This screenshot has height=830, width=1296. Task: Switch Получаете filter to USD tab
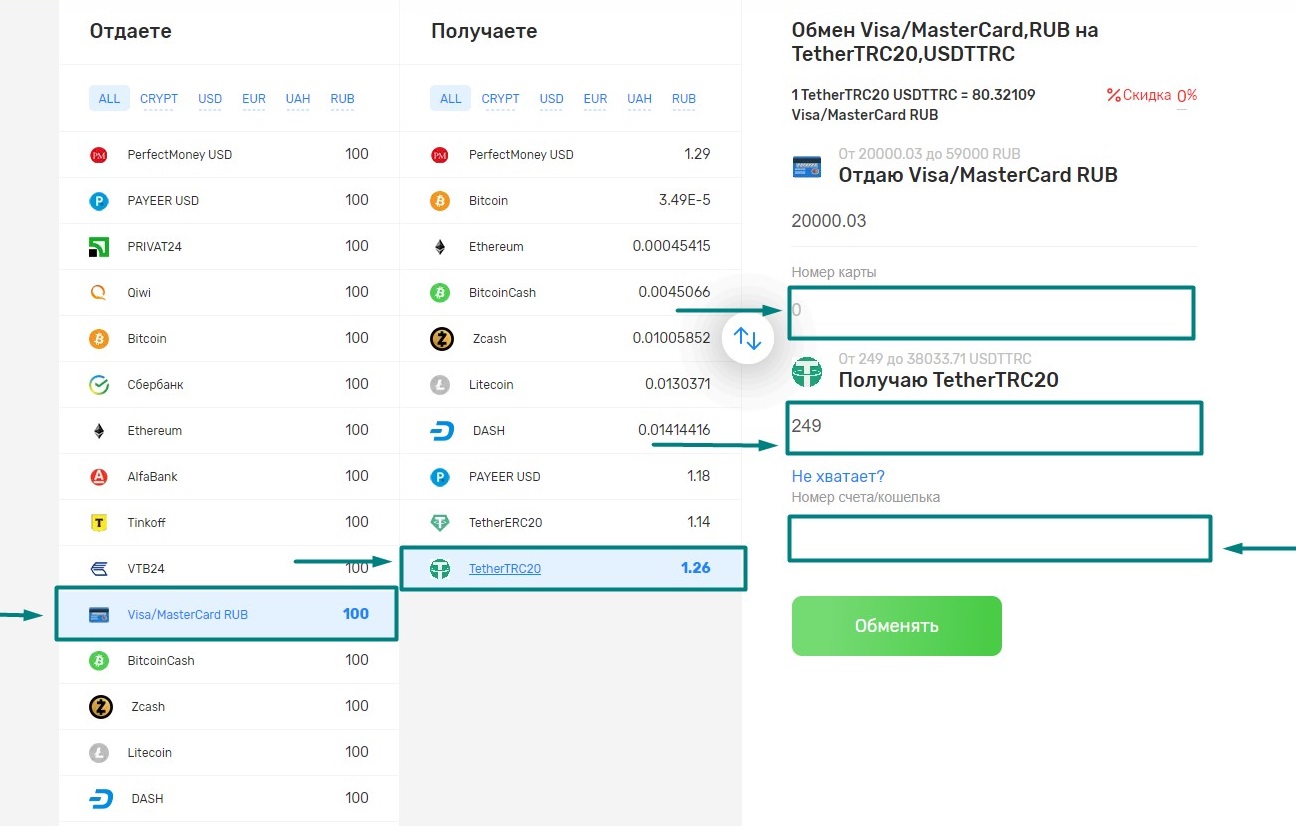[x=551, y=99]
